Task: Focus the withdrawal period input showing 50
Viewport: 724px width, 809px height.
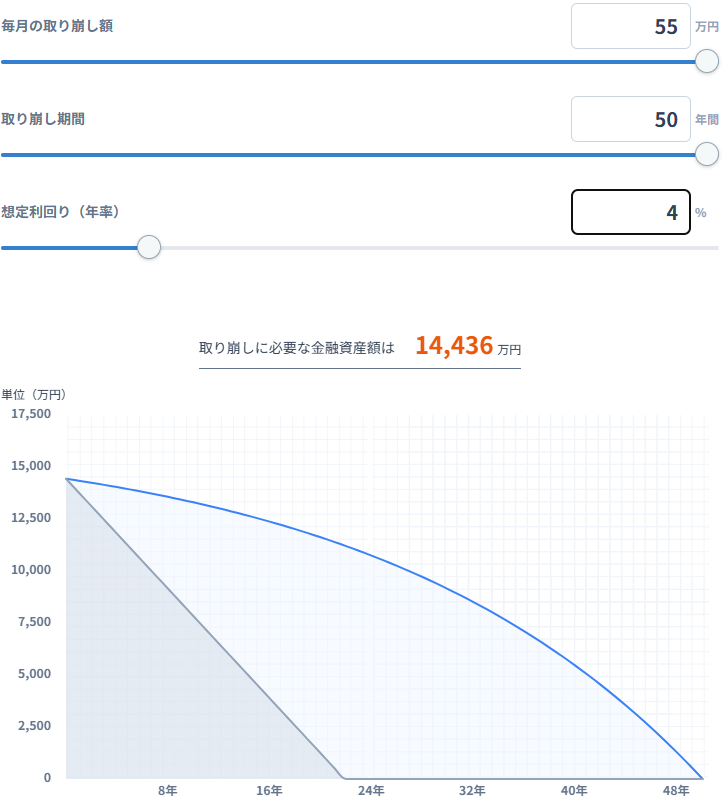Action: coord(630,120)
